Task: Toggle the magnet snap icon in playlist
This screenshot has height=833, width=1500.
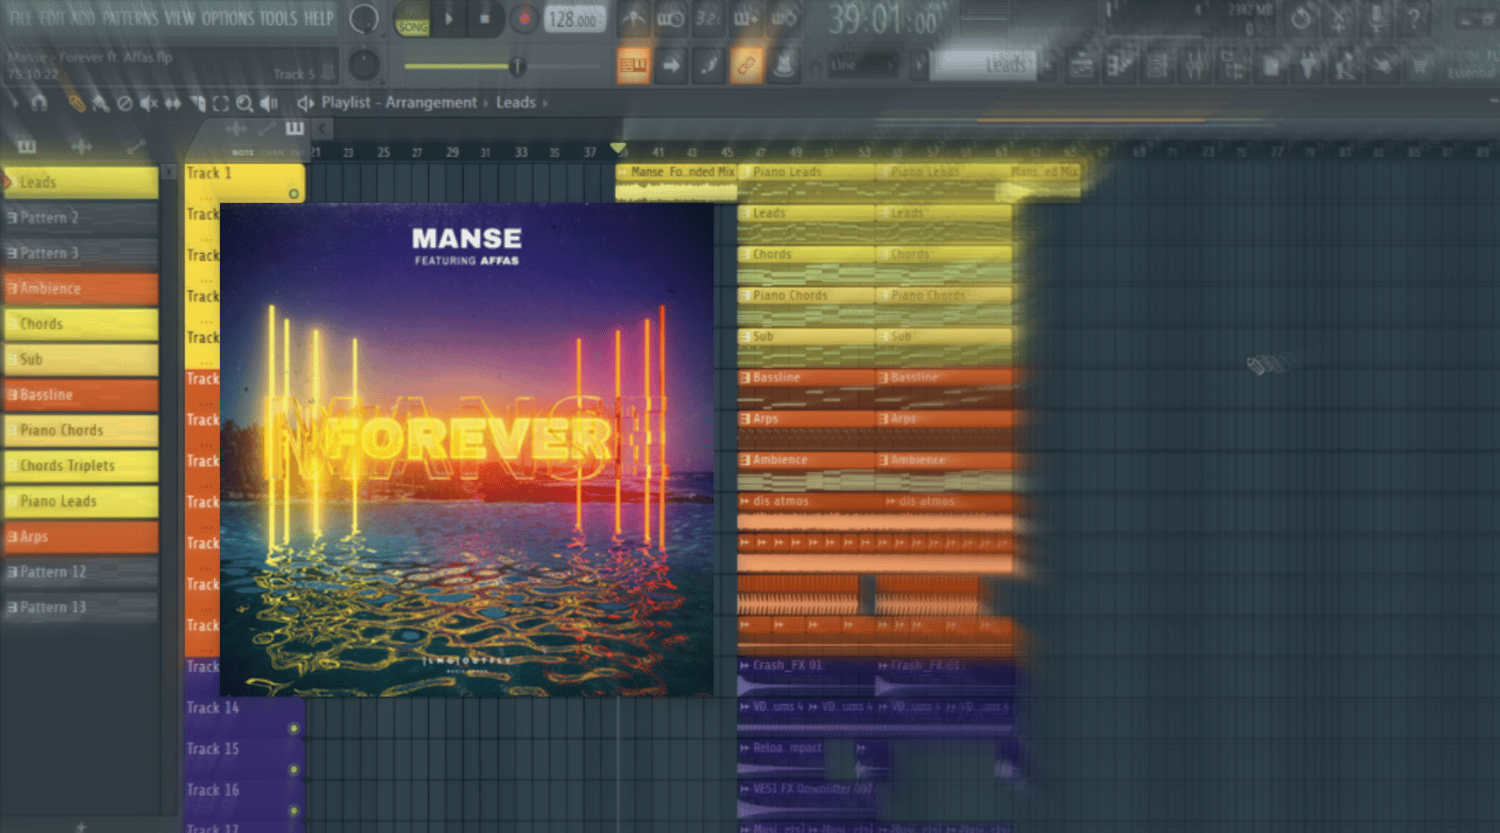Action: click(x=39, y=103)
